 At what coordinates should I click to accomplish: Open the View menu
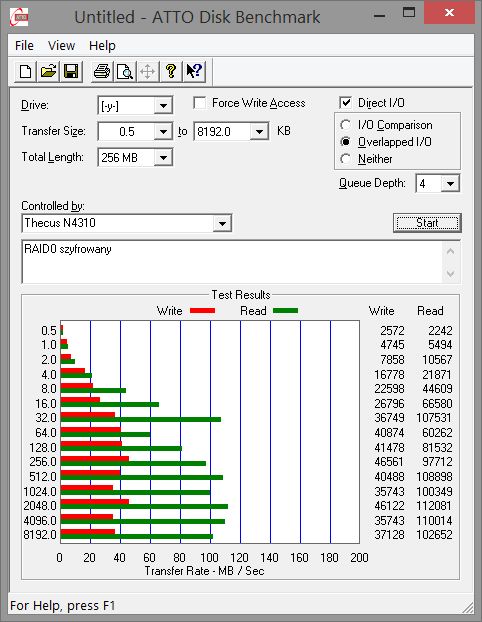[61, 46]
